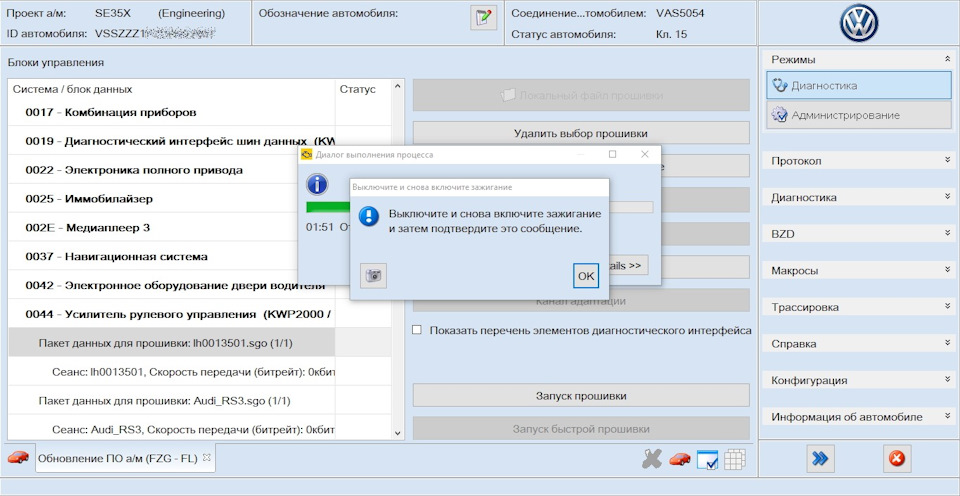This screenshot has width=960, height=496.
Task: Select Диагностика mode button
Action: [x=858, y=85]
